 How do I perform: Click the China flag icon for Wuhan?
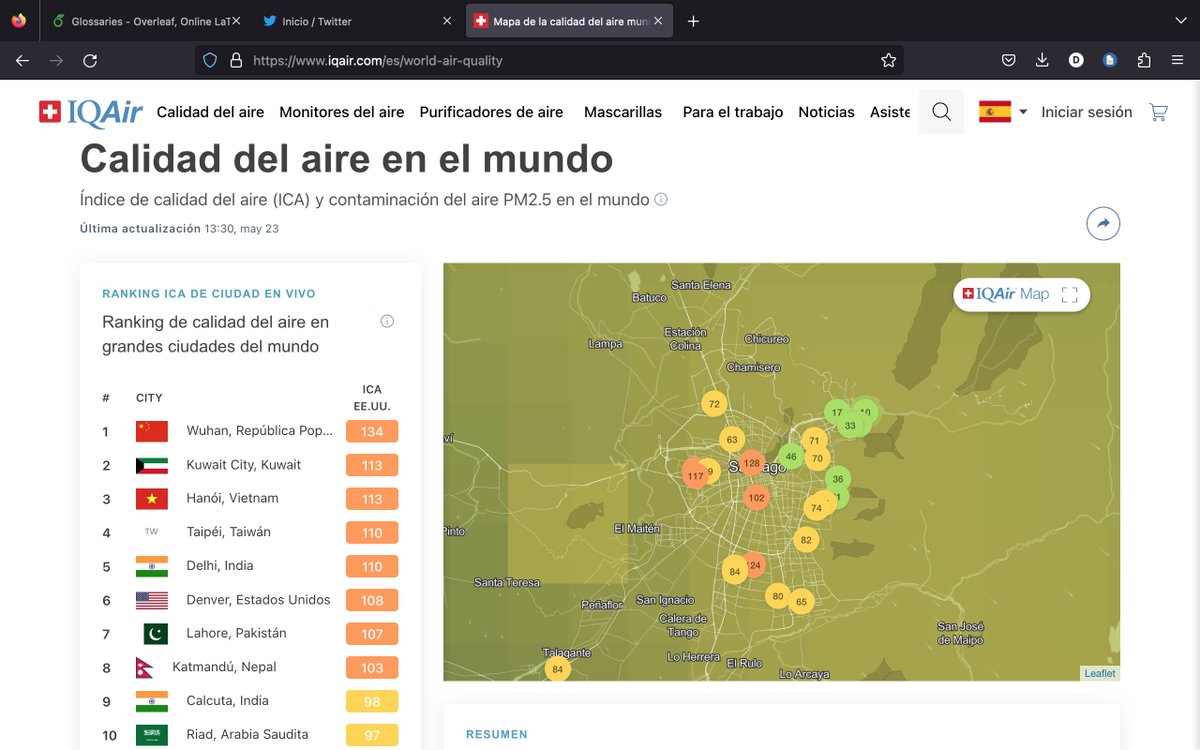tap(152, 431)
